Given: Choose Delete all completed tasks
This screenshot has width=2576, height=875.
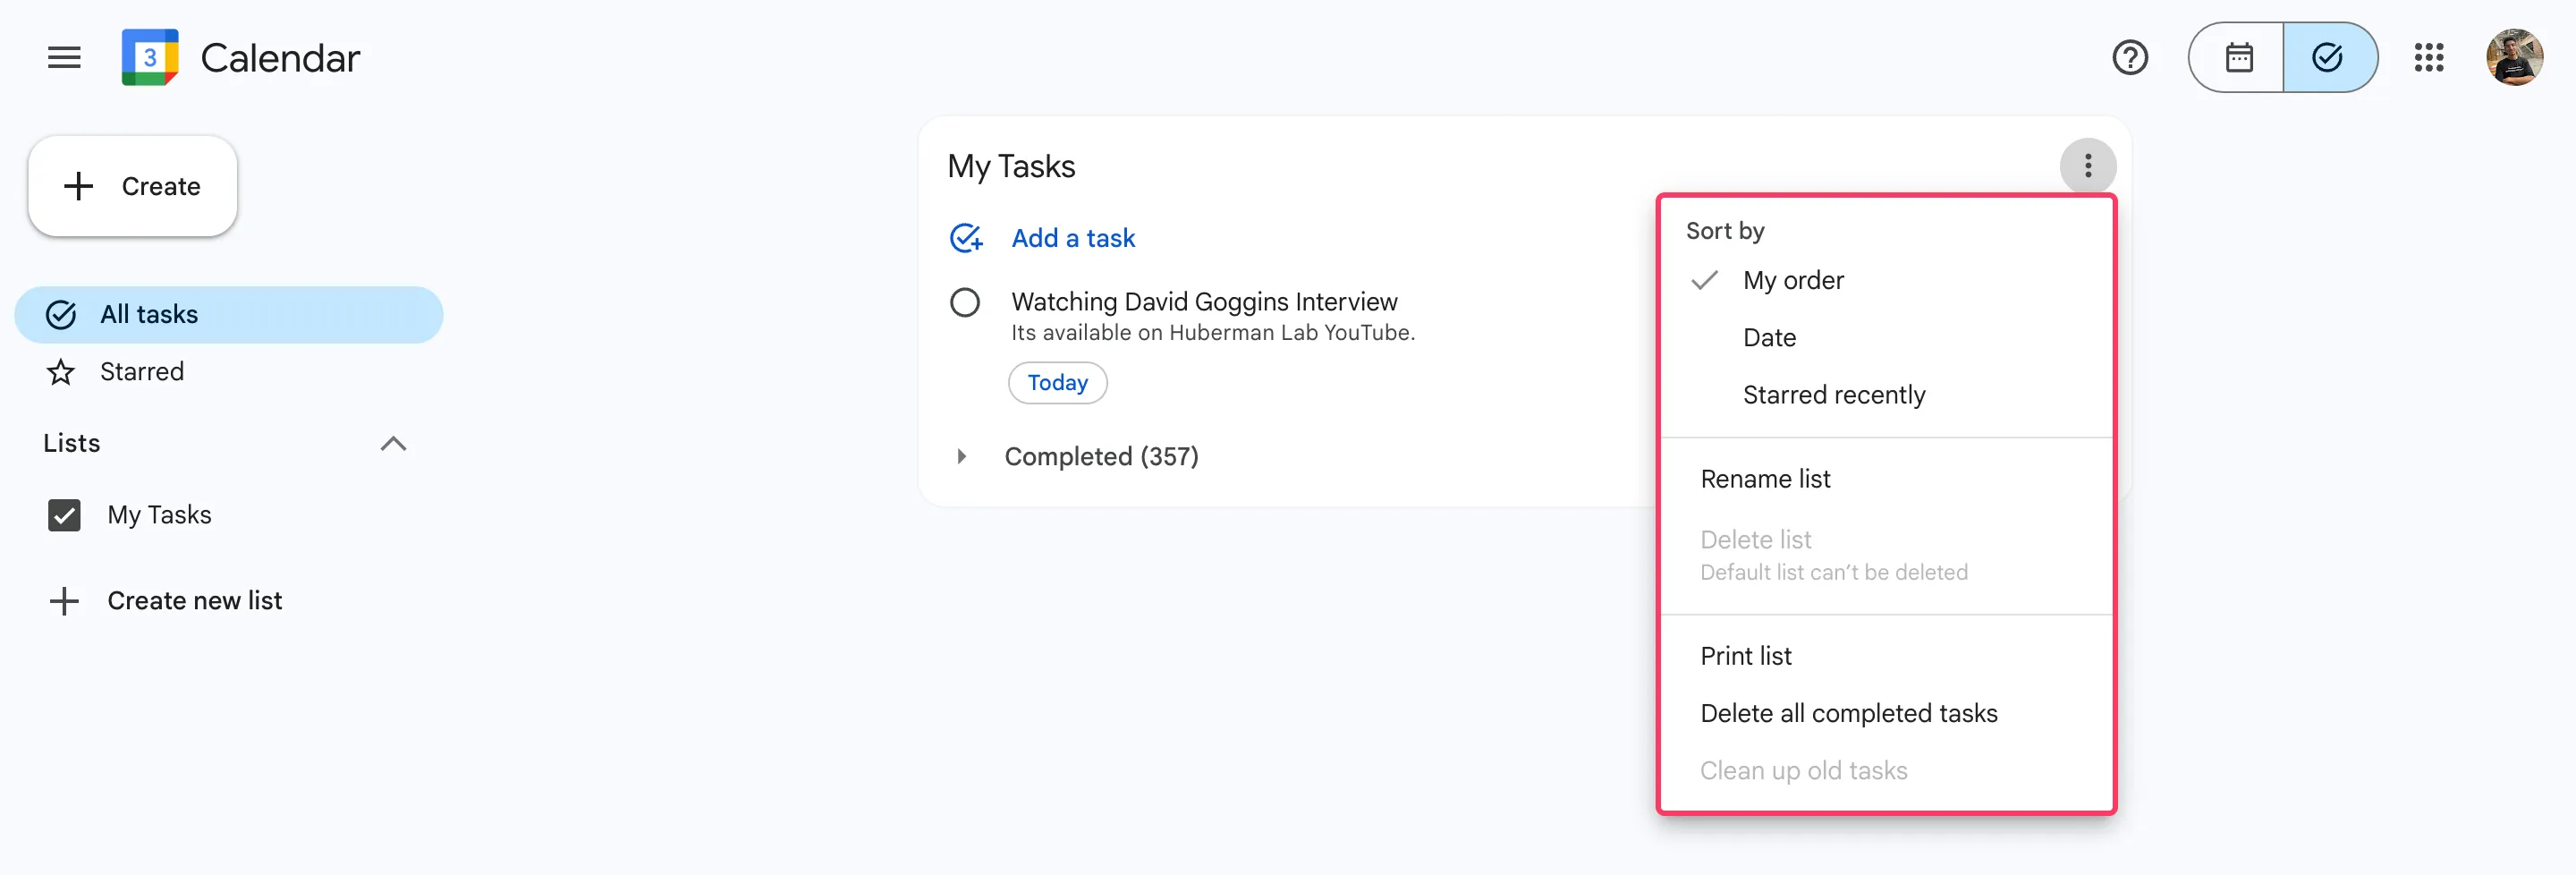Looking at the screenshot, I should (1886, 713).
